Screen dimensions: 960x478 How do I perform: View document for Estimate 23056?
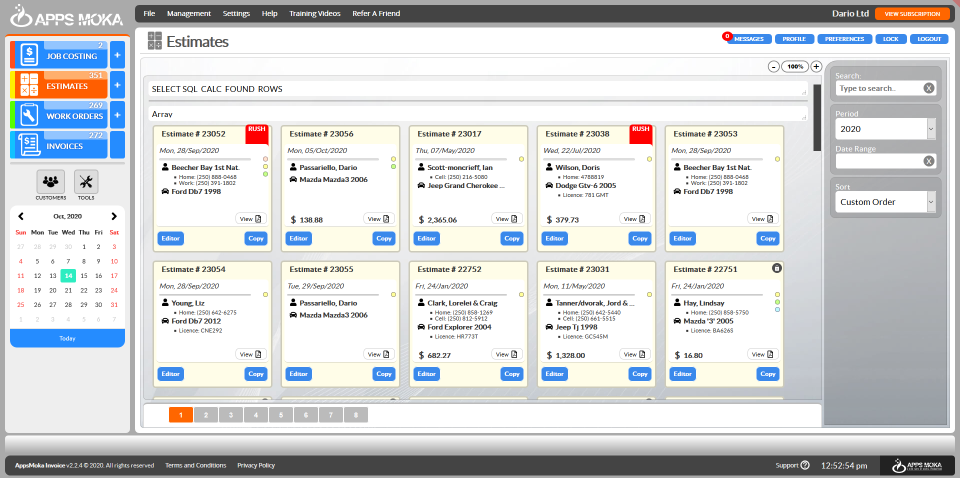379,218
